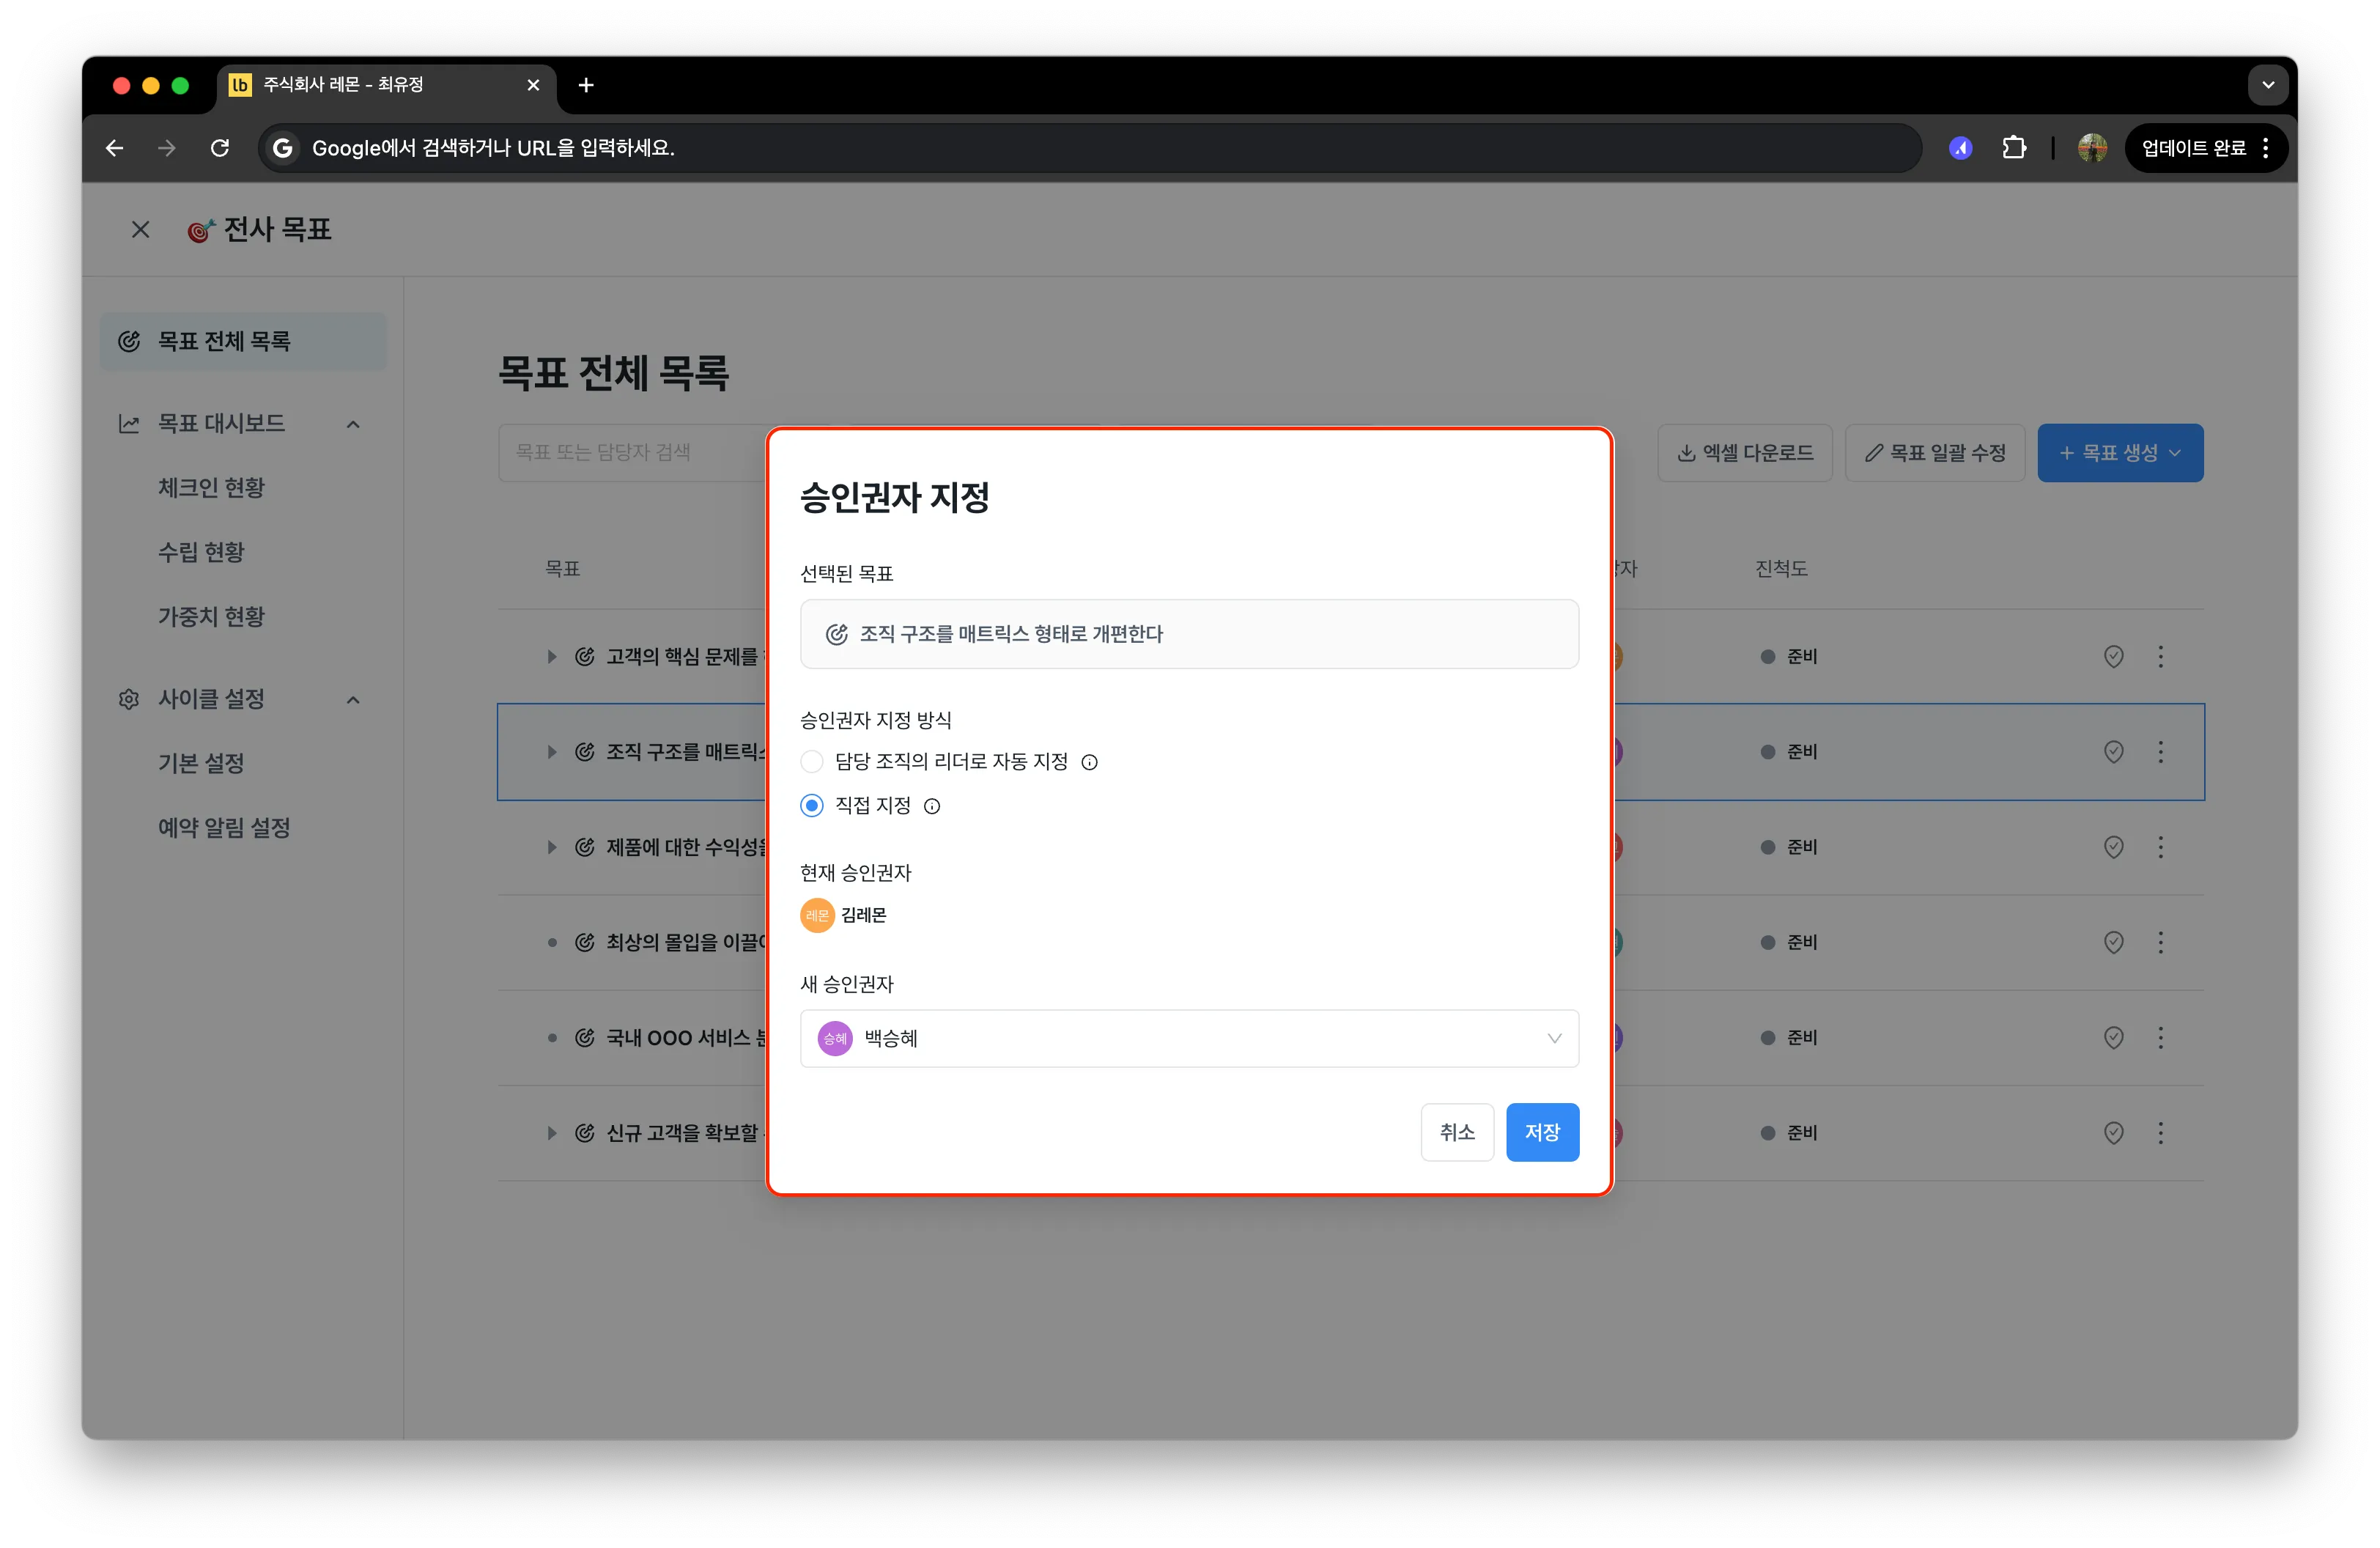Open 기본 설정 in sidebar
Viewport: 2380px width, 1548px height.
pos(201,764)
